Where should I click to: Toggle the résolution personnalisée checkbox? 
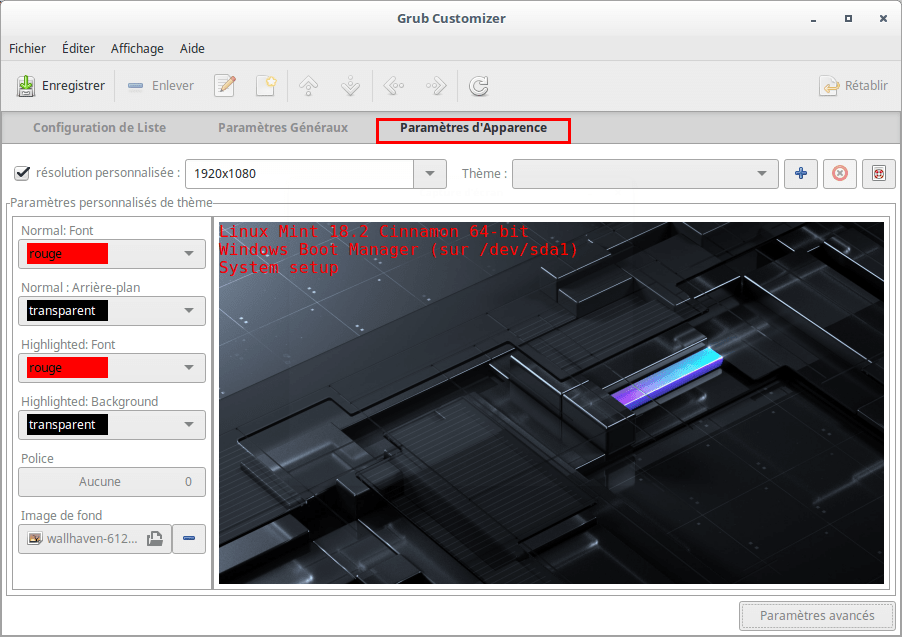point(22,173)
